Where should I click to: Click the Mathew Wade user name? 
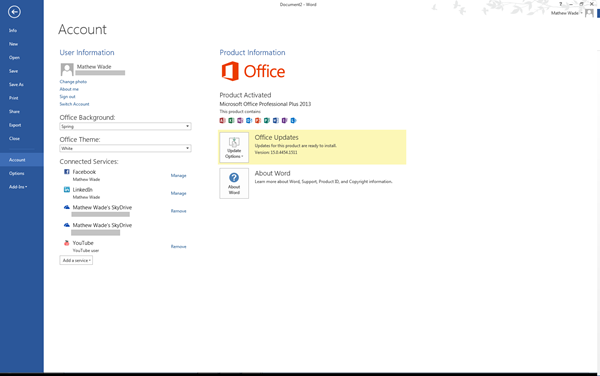tap(94, 67)
